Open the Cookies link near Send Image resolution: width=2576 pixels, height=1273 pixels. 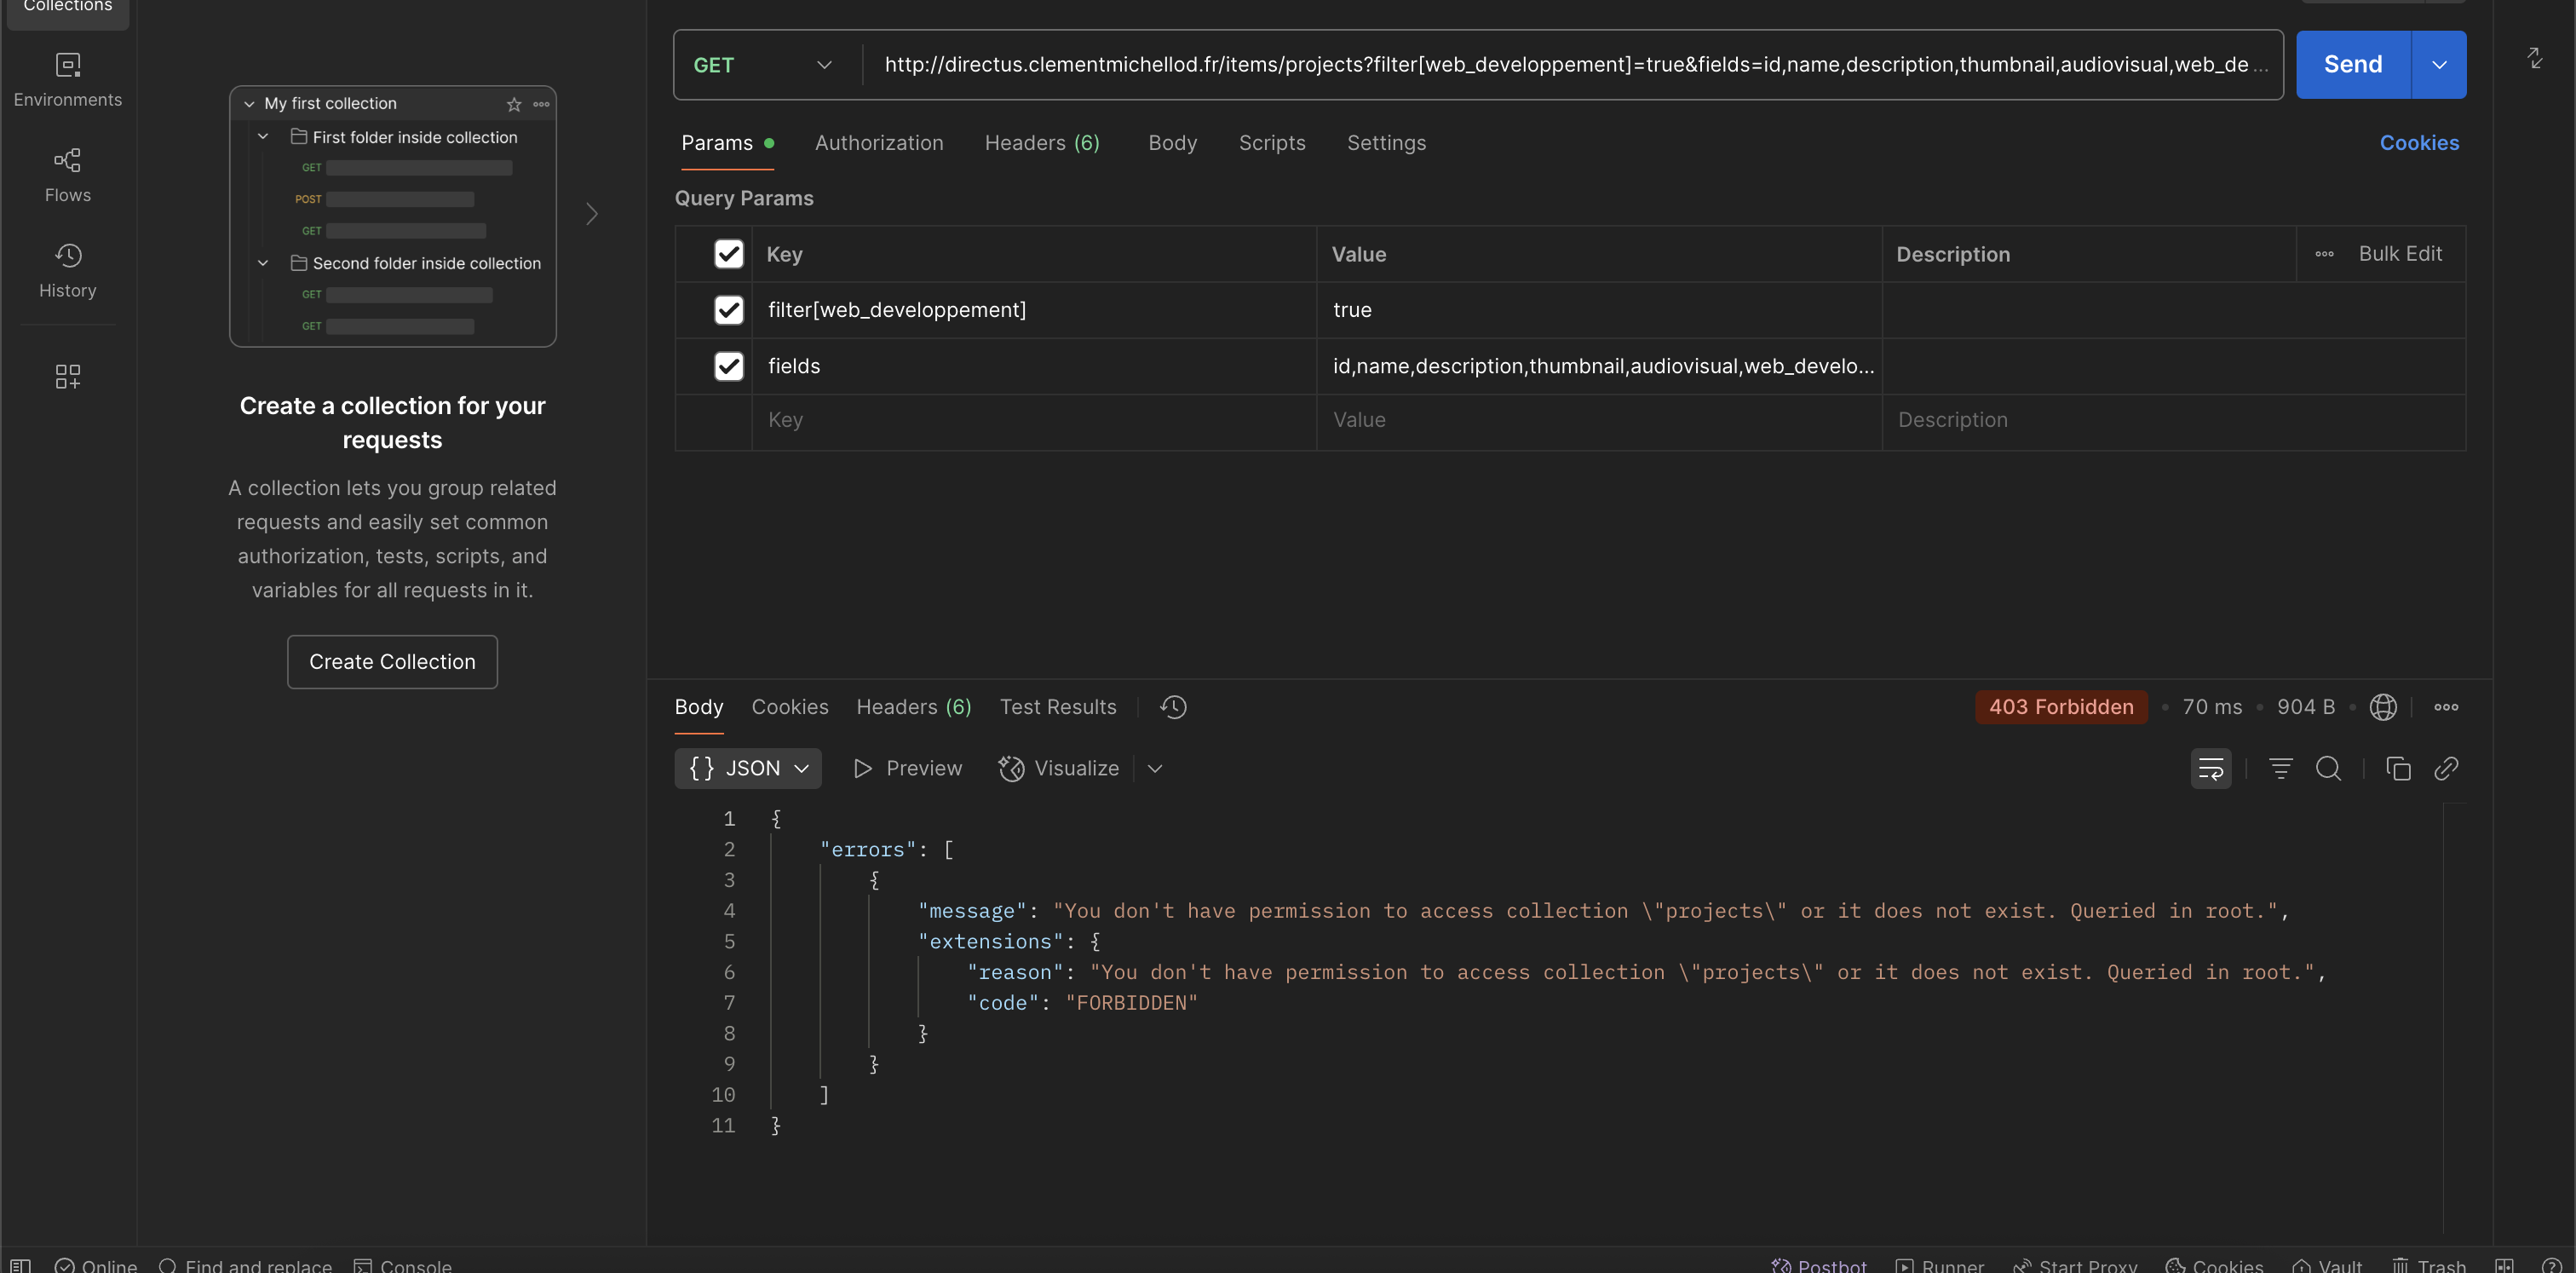(2419, 143)
